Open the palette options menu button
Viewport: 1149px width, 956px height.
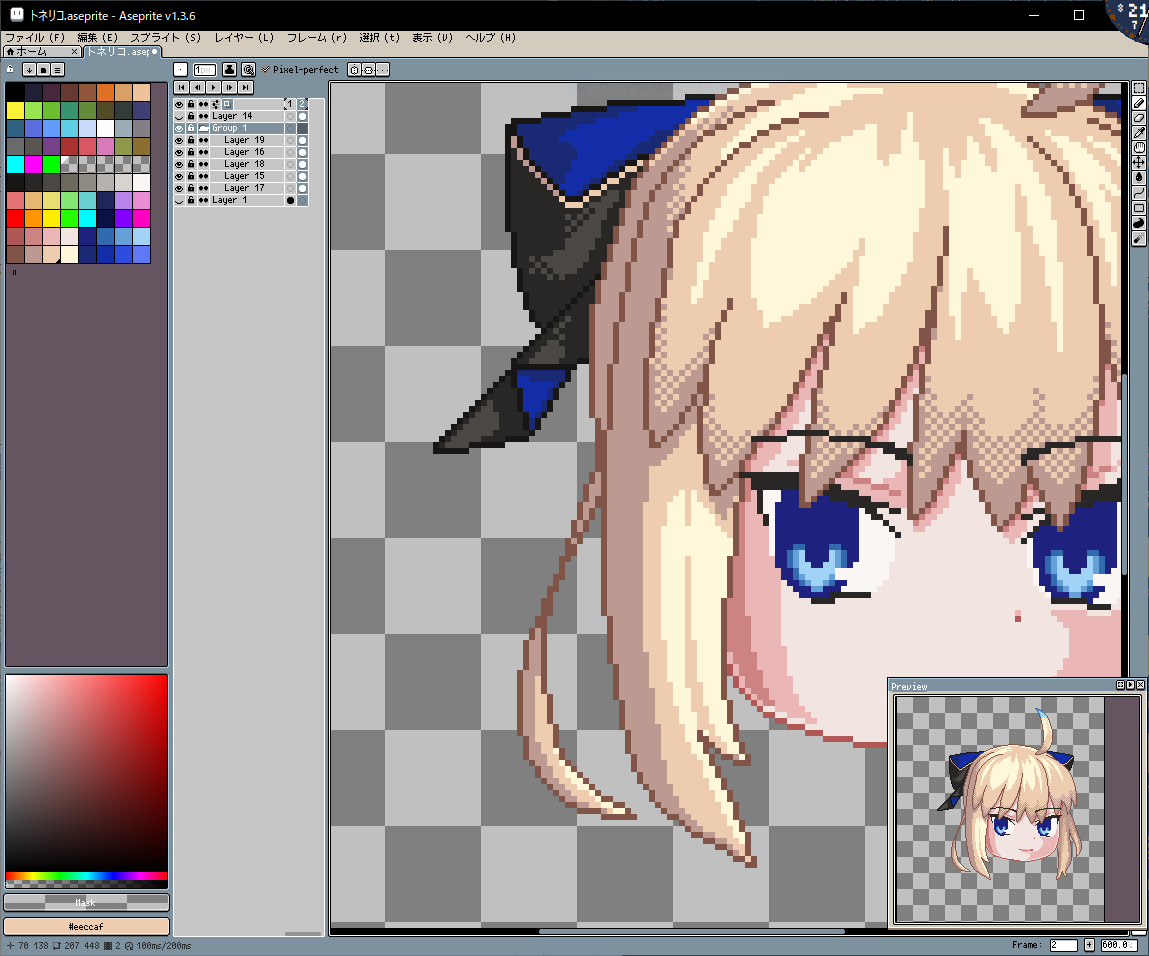[58, 70]
